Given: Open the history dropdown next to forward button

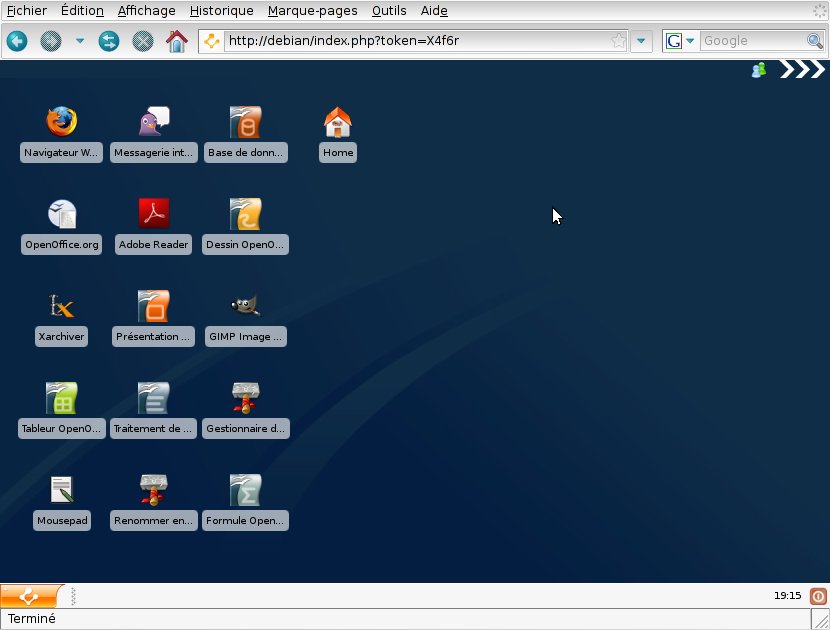Looking at the screenshot, I should (80, 40).
